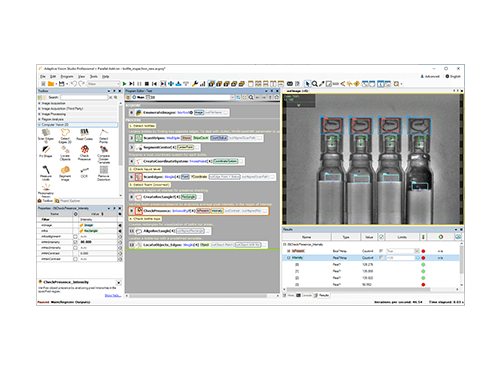Collapse the Computer Vision 2D category
Viewport: 500px width, 375px height.
pos(39,125)
